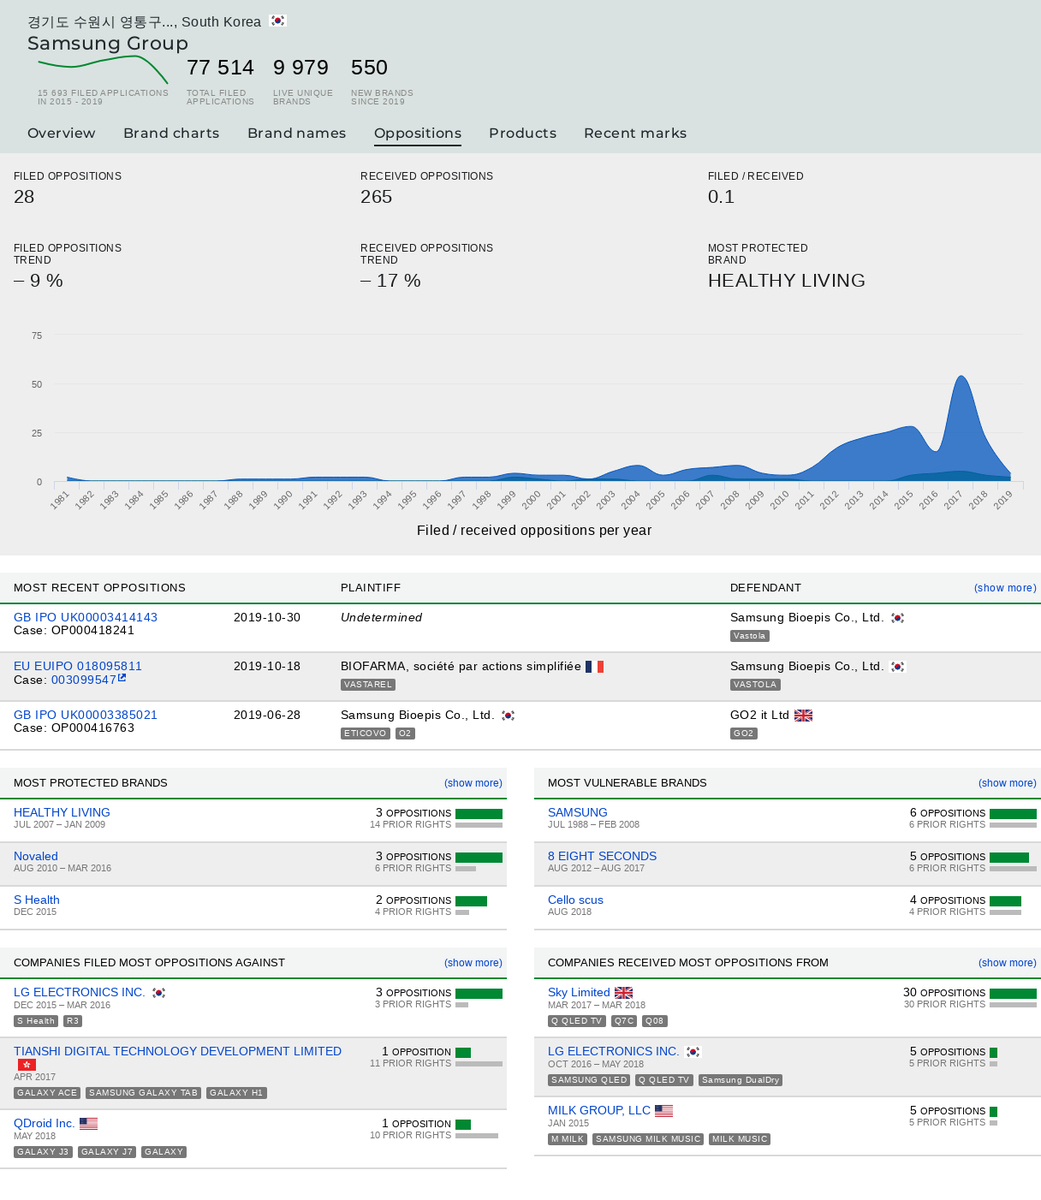Image resolution: width=1041 pixels, height=1200 pixels.
Task: Click green oppositions bar for HEALTHY LIVING
Action: [x=479, y=814]
